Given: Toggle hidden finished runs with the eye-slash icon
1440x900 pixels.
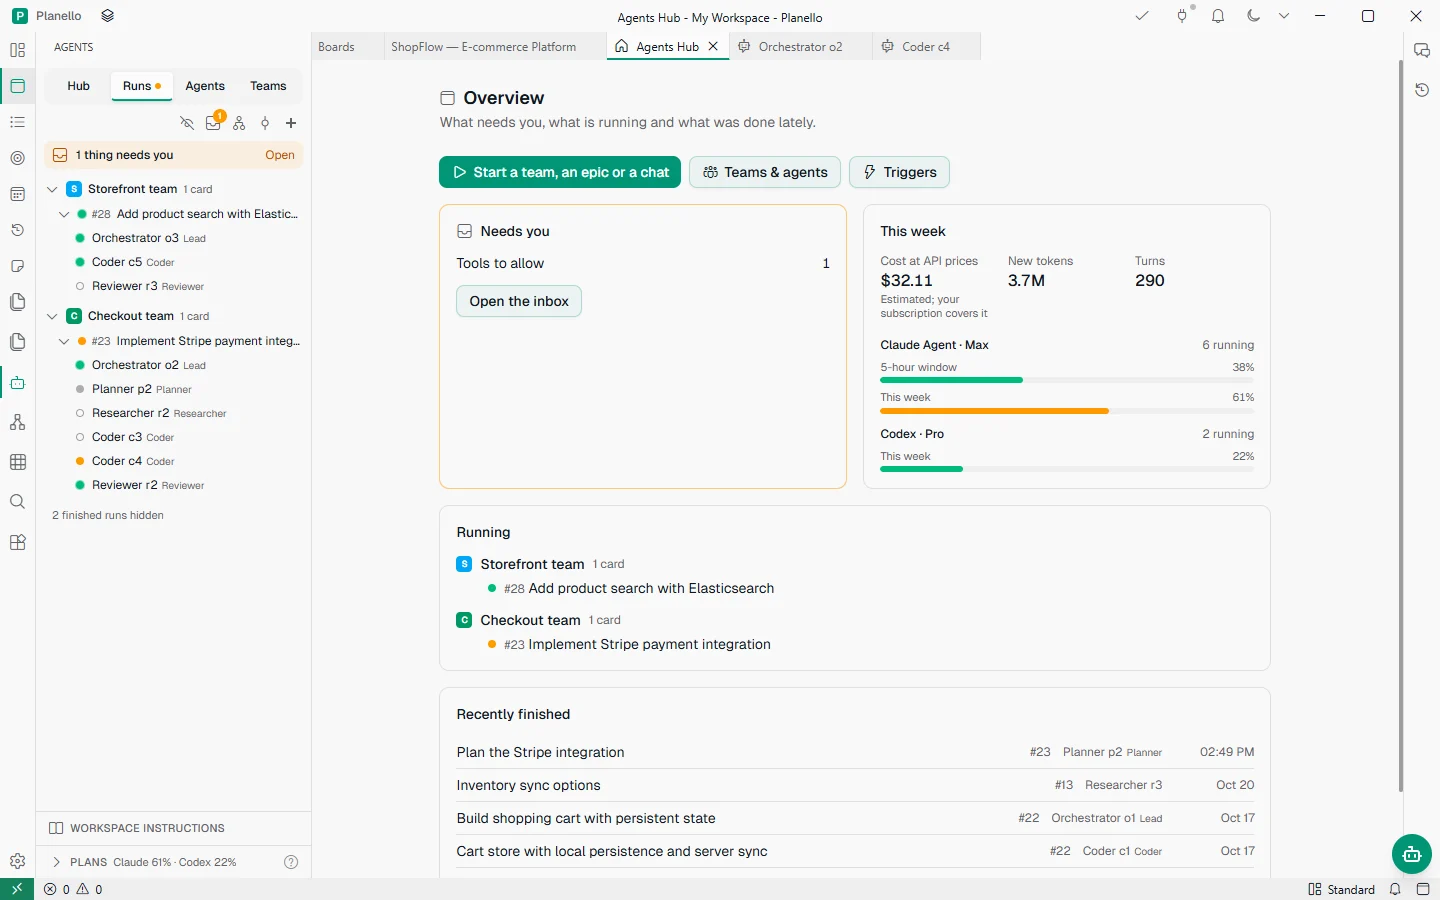Looking at the screenshot, I should point(187,123).
